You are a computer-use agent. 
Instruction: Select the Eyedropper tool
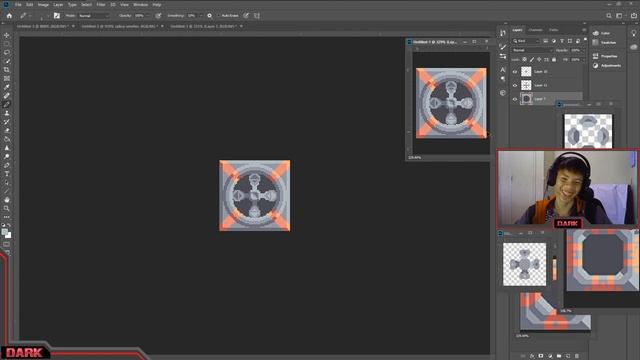pyautogui.click(x=7, y=87)
